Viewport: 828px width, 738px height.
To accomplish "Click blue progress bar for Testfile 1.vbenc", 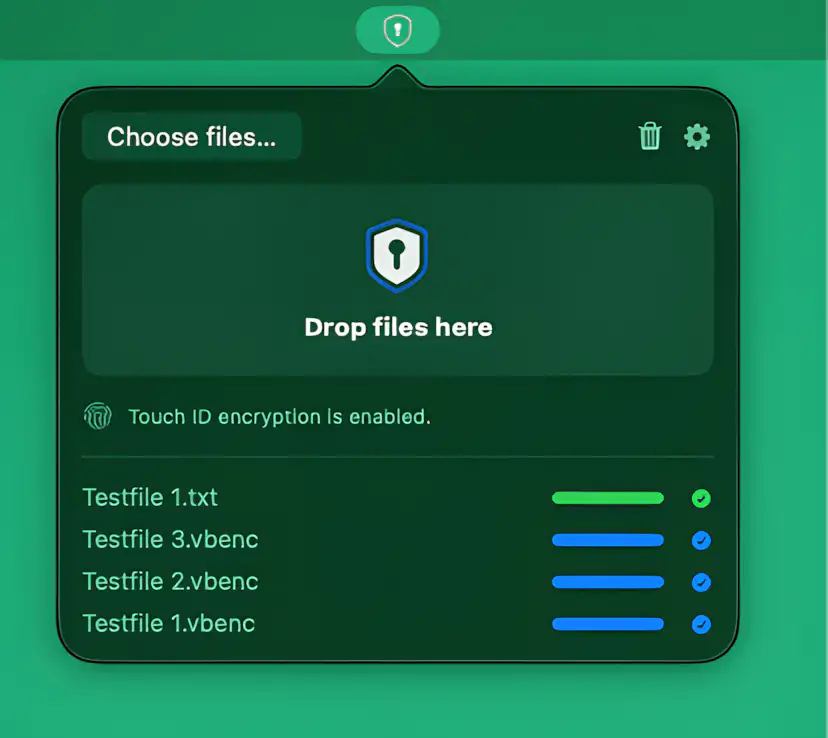I will click(x=608, y=624).
